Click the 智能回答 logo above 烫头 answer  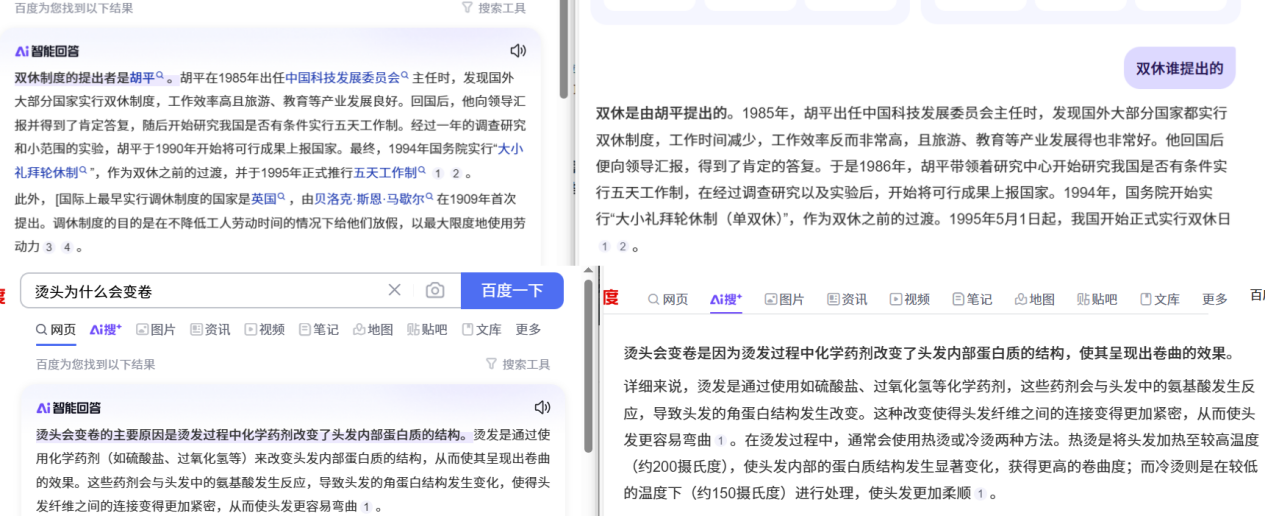point(69,408)
